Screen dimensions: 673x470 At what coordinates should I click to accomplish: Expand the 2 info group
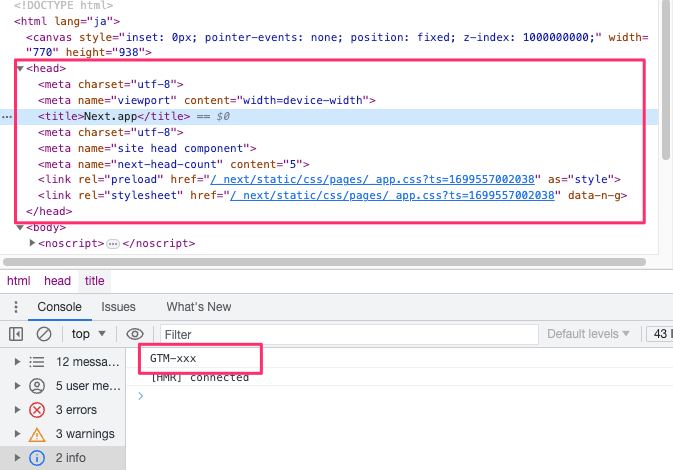point(18,458)
